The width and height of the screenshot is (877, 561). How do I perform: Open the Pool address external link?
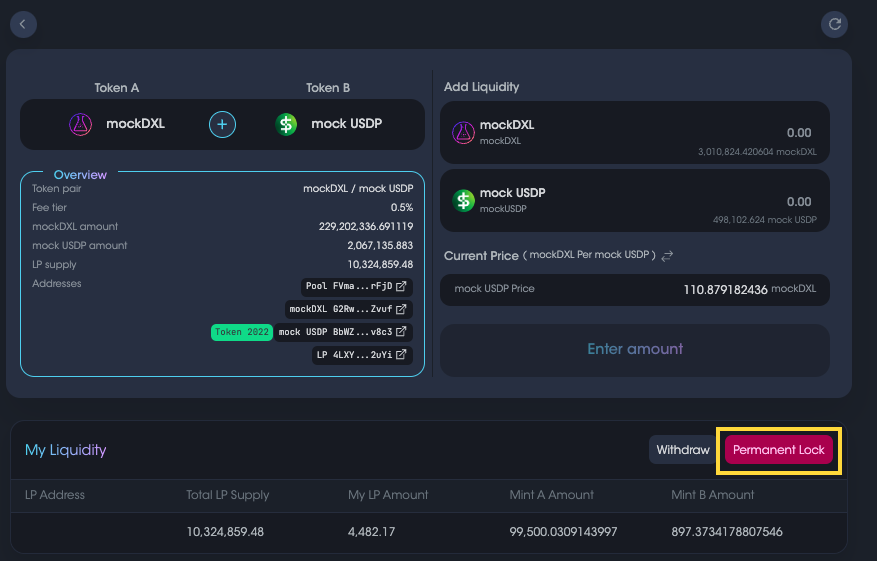[x=401, y=286]
